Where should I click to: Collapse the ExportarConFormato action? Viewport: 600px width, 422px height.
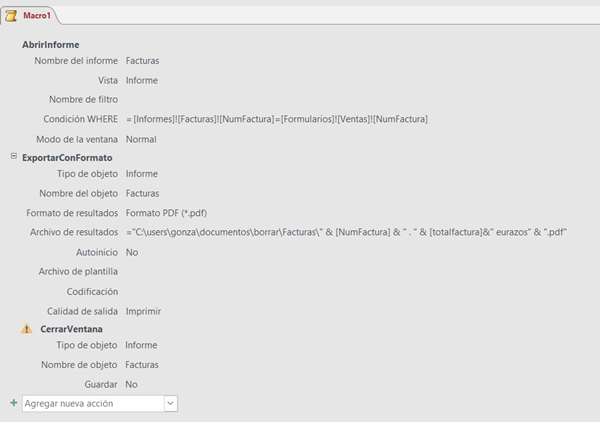point(13,157)
